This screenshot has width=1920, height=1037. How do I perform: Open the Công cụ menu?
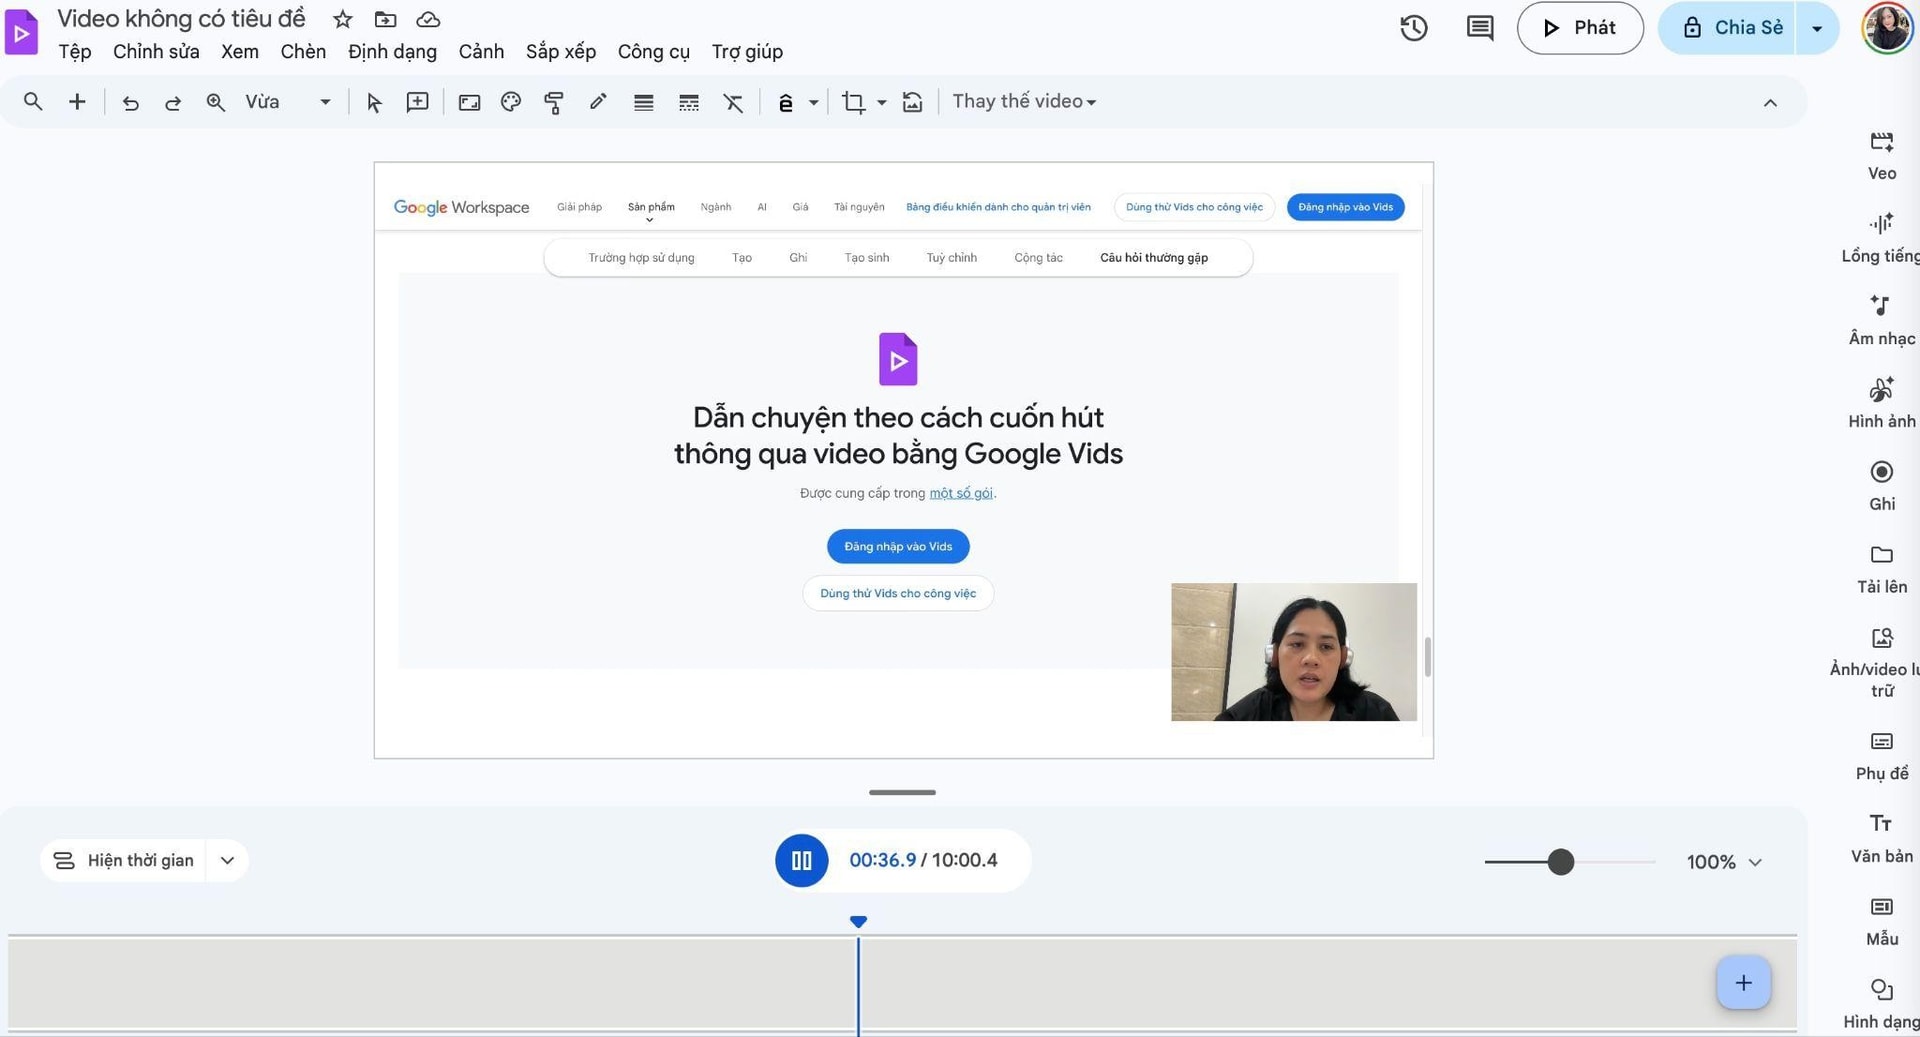(x=654, y=52)
